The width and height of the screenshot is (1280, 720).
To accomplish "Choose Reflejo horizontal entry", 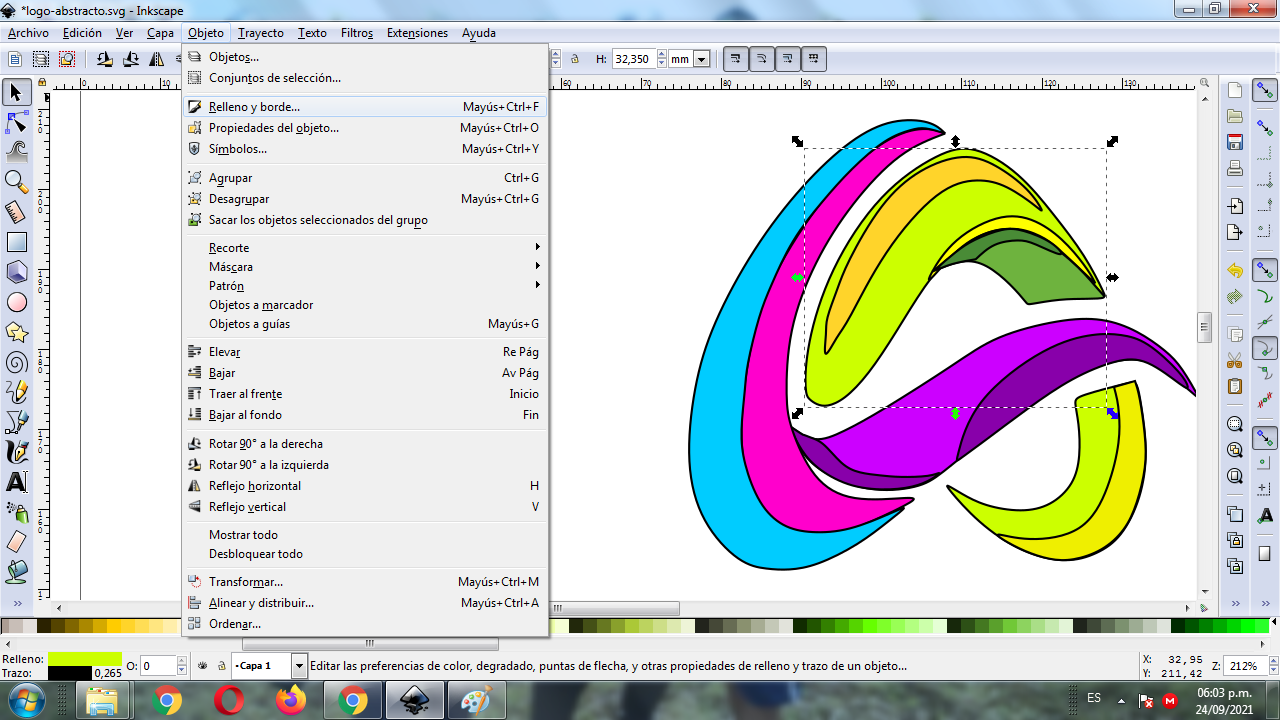I will coord(364,486).
